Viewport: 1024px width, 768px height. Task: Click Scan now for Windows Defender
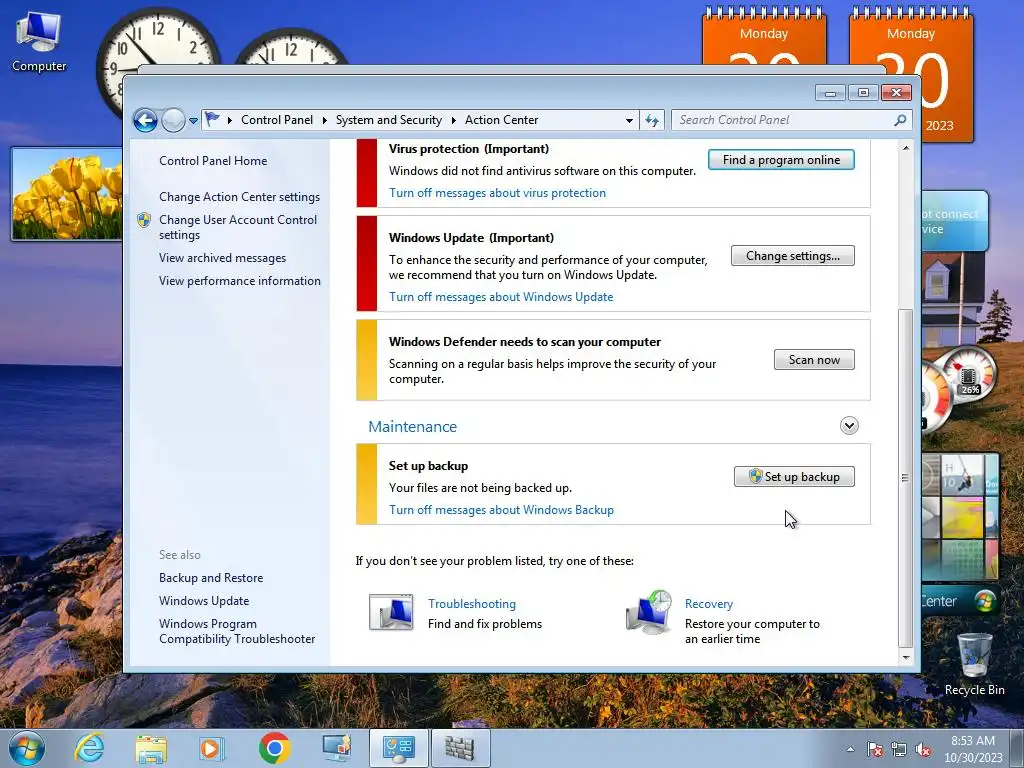pyautogui.click(x=814, y=360)
